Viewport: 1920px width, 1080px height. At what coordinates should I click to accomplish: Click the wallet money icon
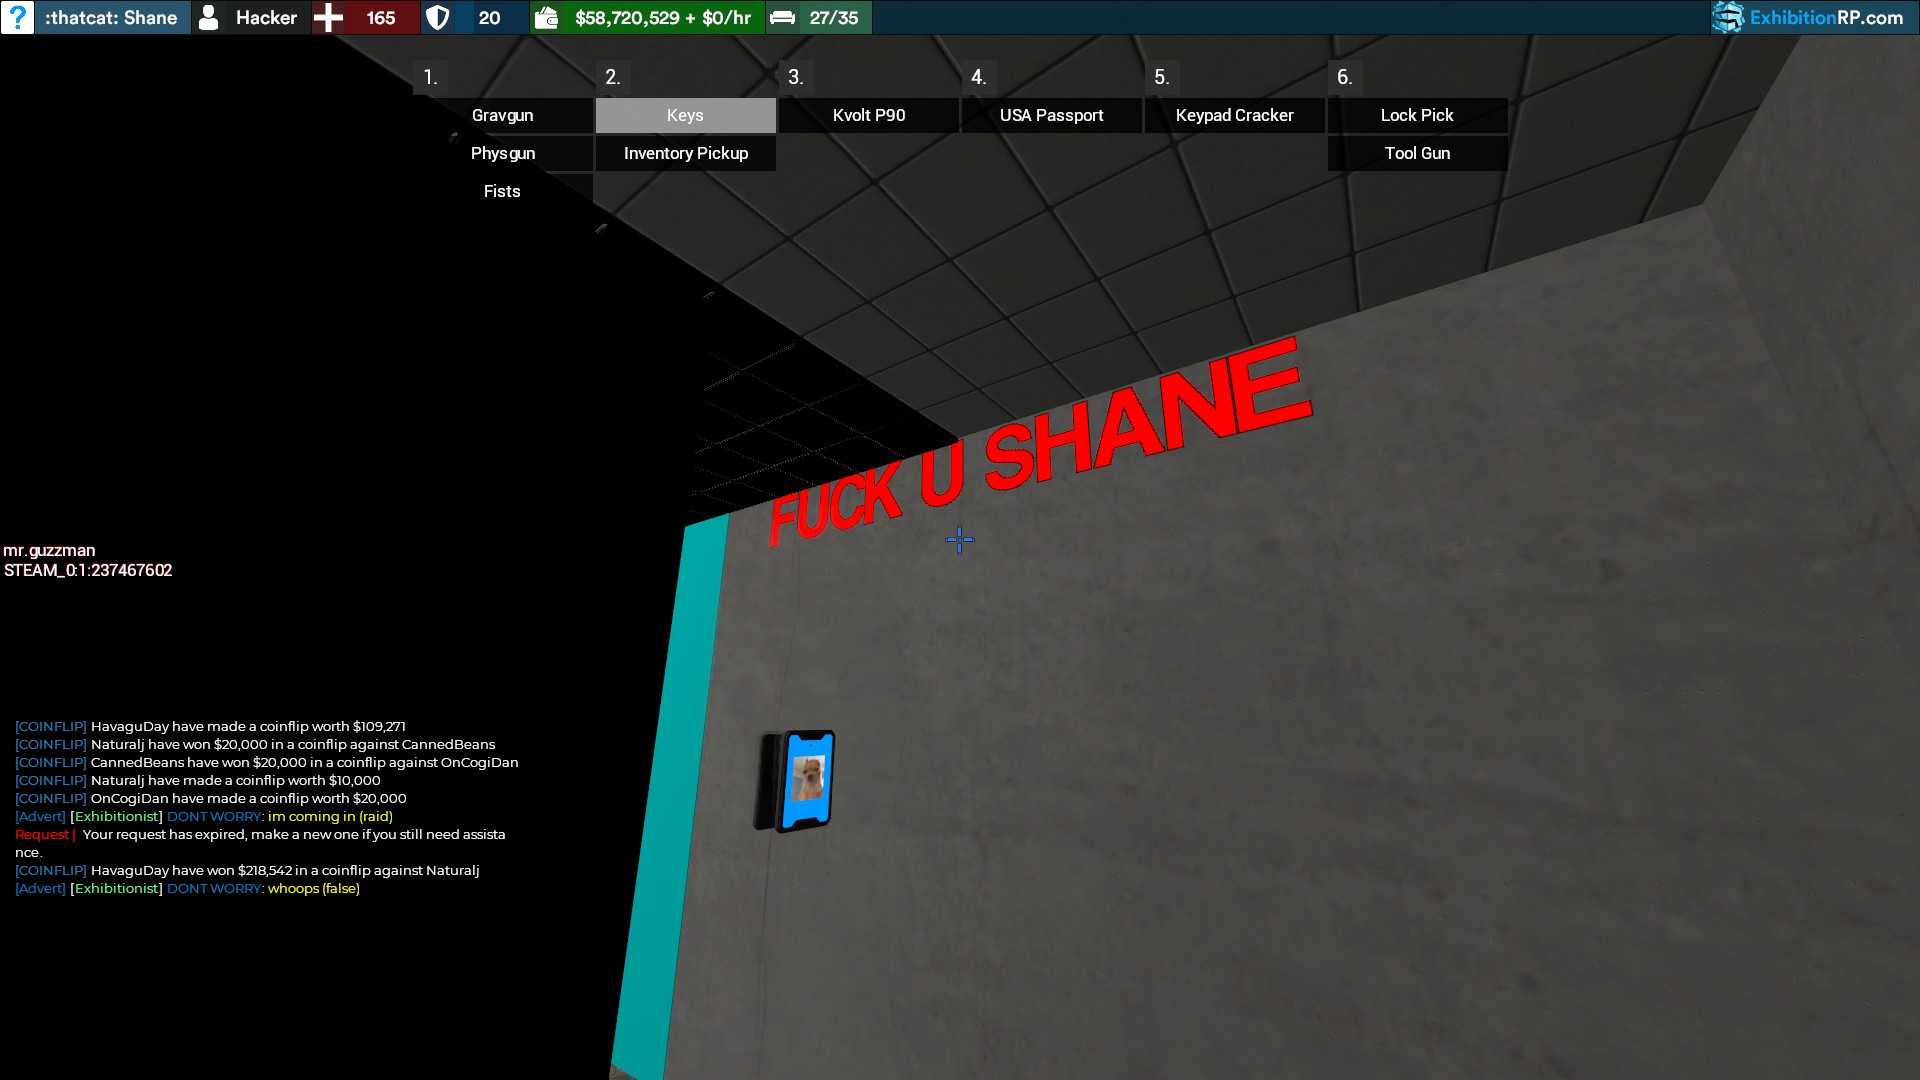(x=546, y=17)
